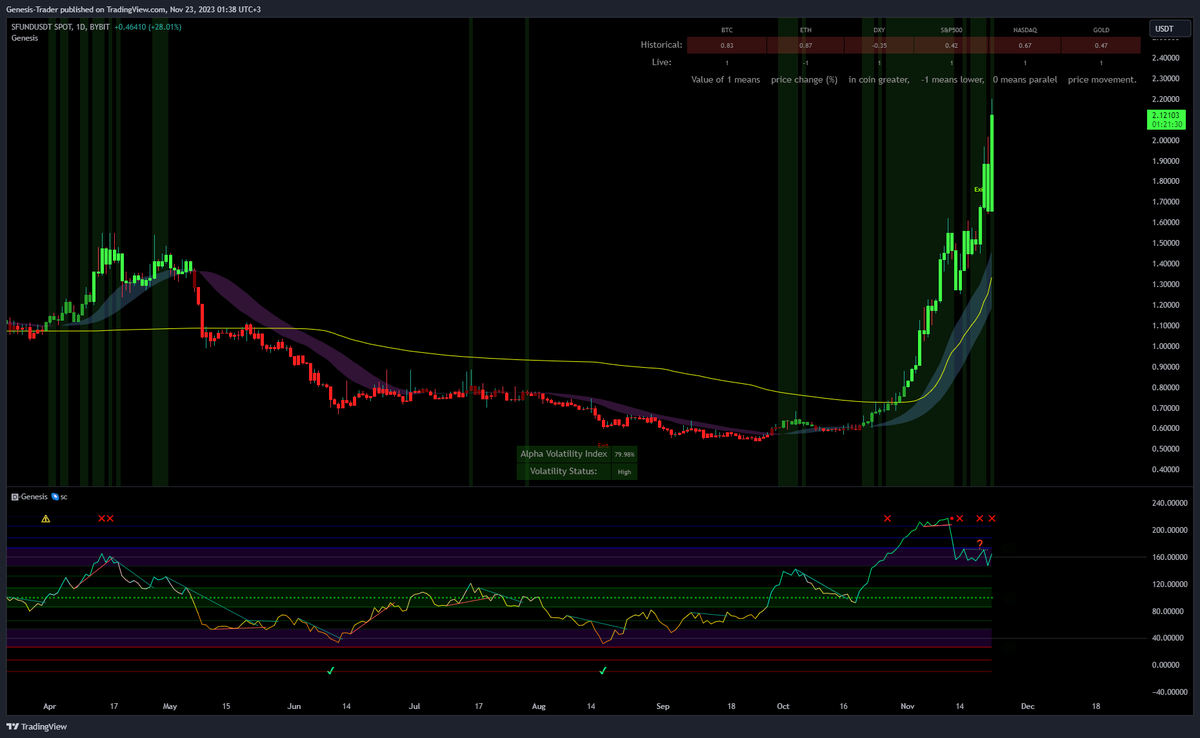The width and height of the screenshot is (1200, 738).
Task: Click the ETH live value -1
Action: [805, 63]
